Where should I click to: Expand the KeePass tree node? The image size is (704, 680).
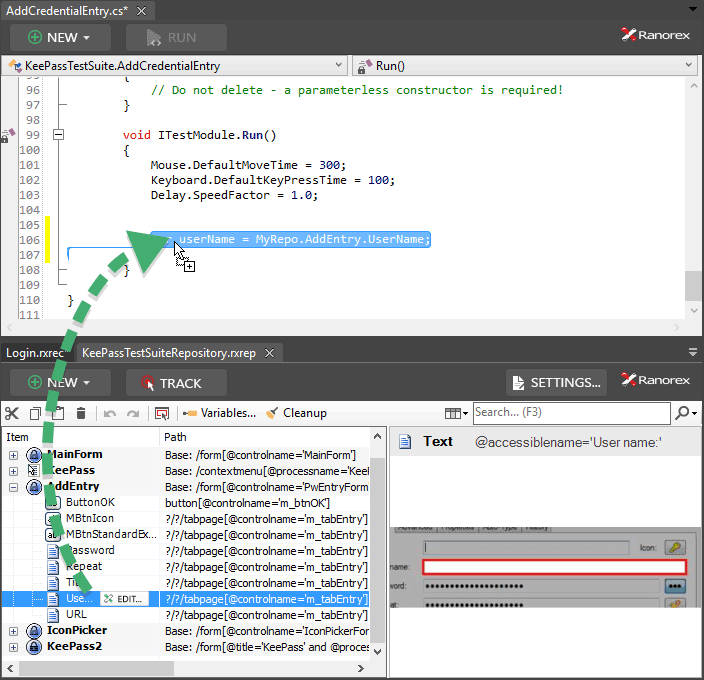(13, 471)
